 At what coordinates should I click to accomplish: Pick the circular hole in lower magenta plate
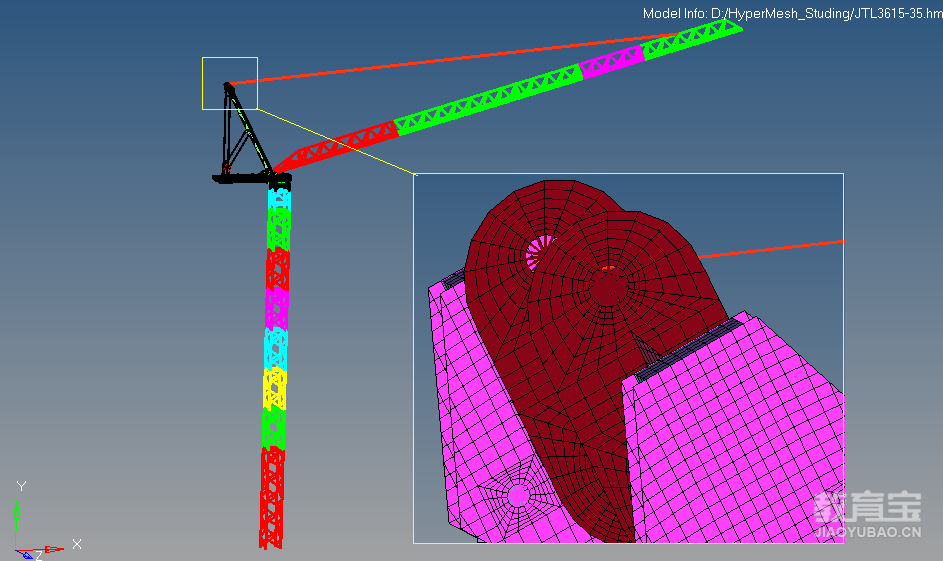coord(518,495)
